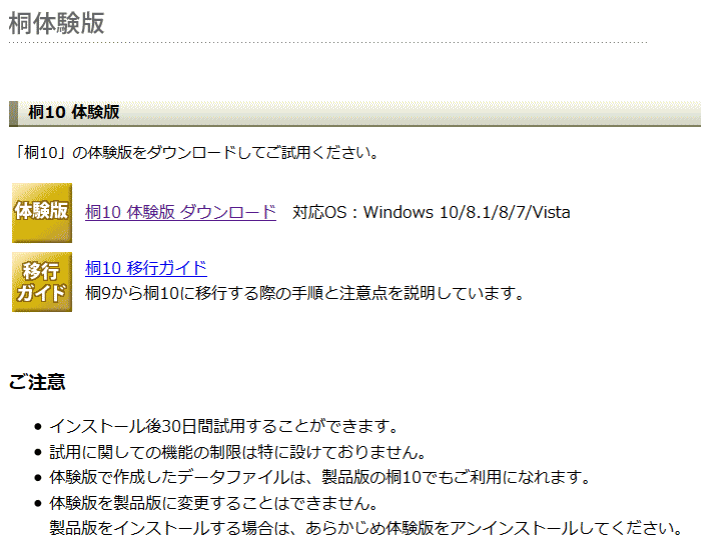The height and width of the screenshot is (549, 701).
Task: Click the 対応OS Windows 10/8.1/8/7/Vista text
Action: click(431, 212)
